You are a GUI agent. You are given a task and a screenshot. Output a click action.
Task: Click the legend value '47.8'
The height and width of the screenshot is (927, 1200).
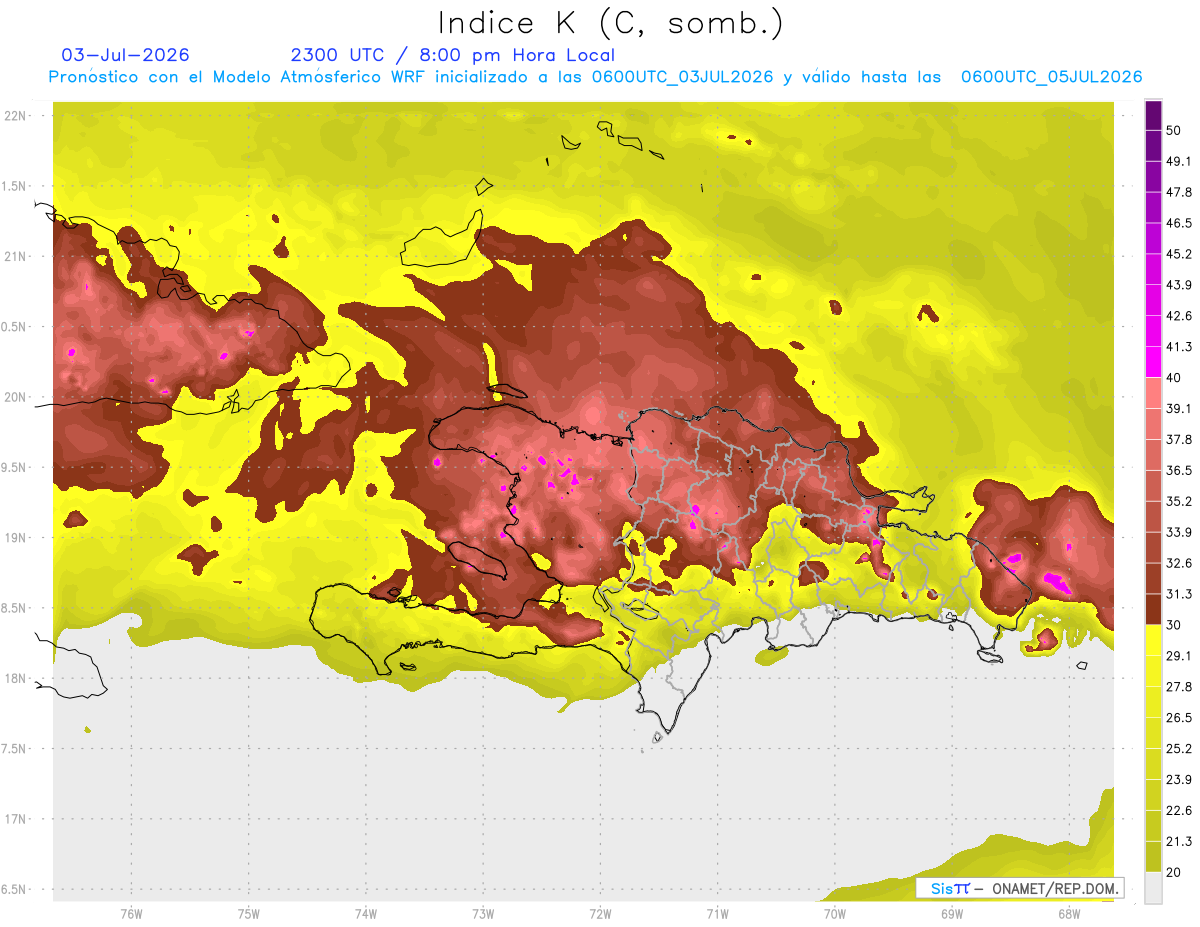tap(1179, 192)
